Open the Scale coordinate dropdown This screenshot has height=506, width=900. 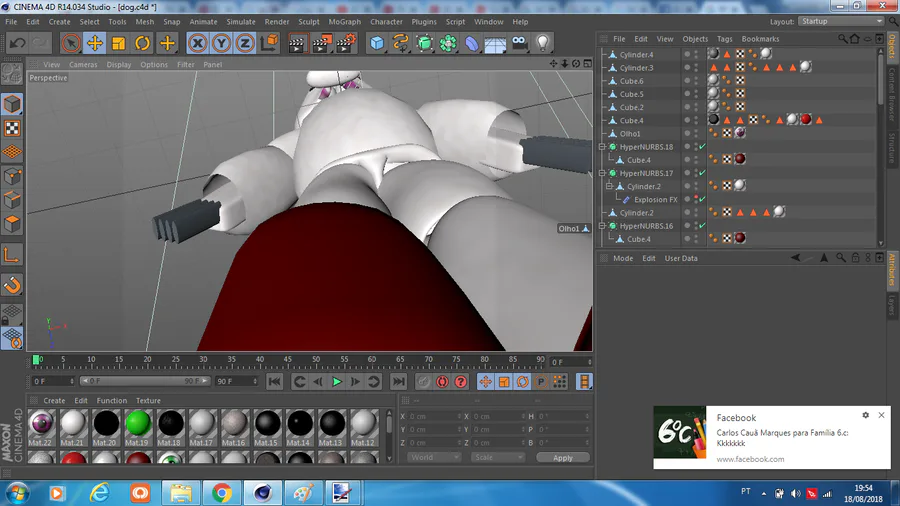coord(498,458)
